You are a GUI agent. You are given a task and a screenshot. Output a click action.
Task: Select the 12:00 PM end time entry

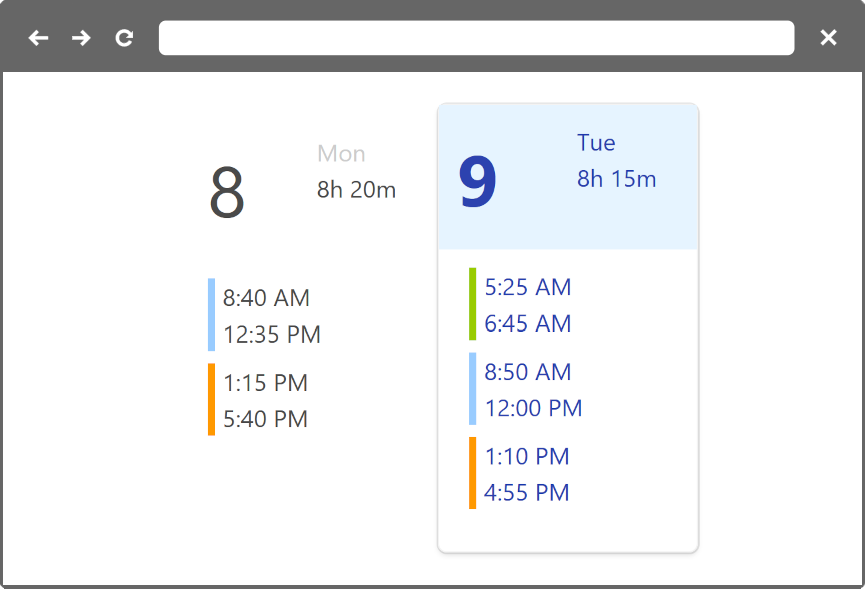532,408
